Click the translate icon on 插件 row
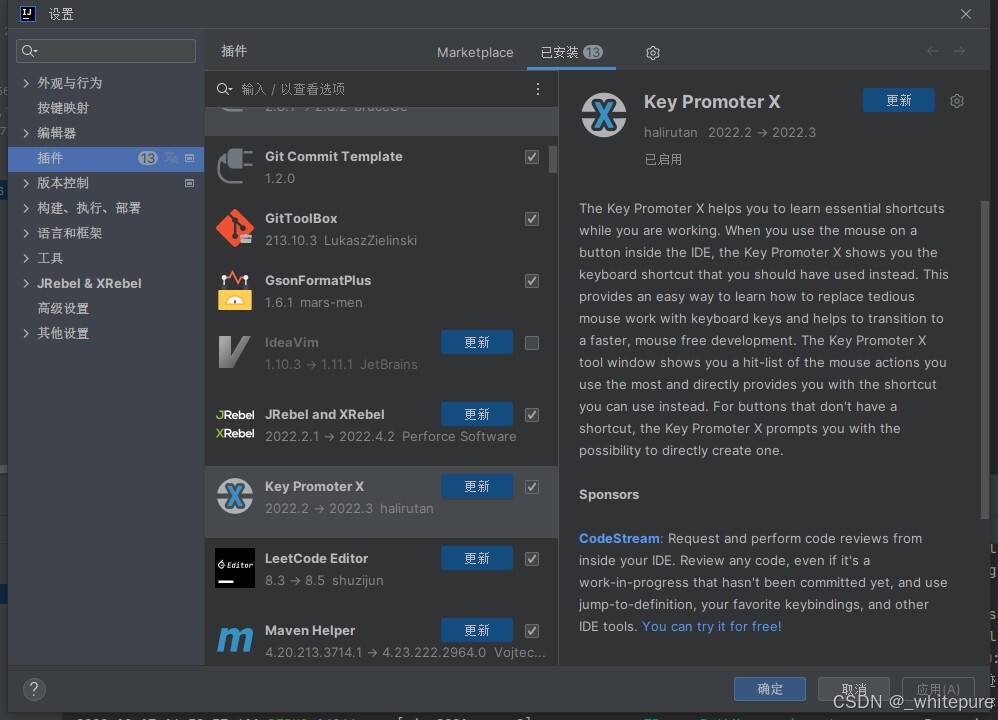Screen dimensions: 998x720 pos(172,158)
